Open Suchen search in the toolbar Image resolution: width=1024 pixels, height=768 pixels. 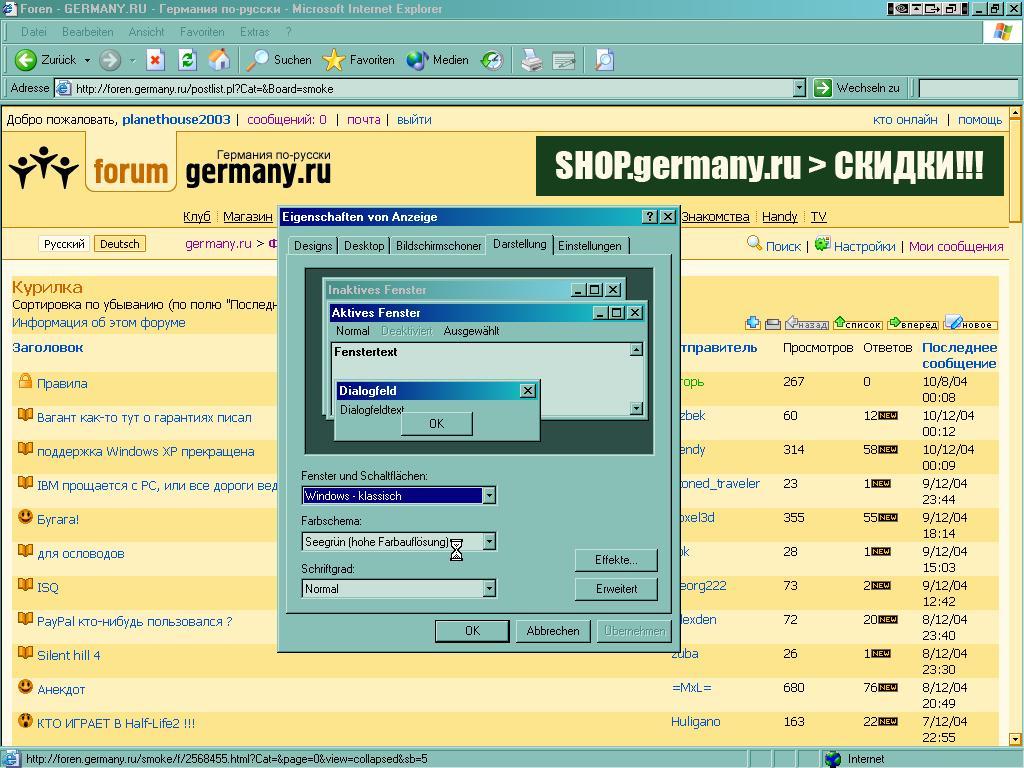pyautogui.click(x=278, y=60)
